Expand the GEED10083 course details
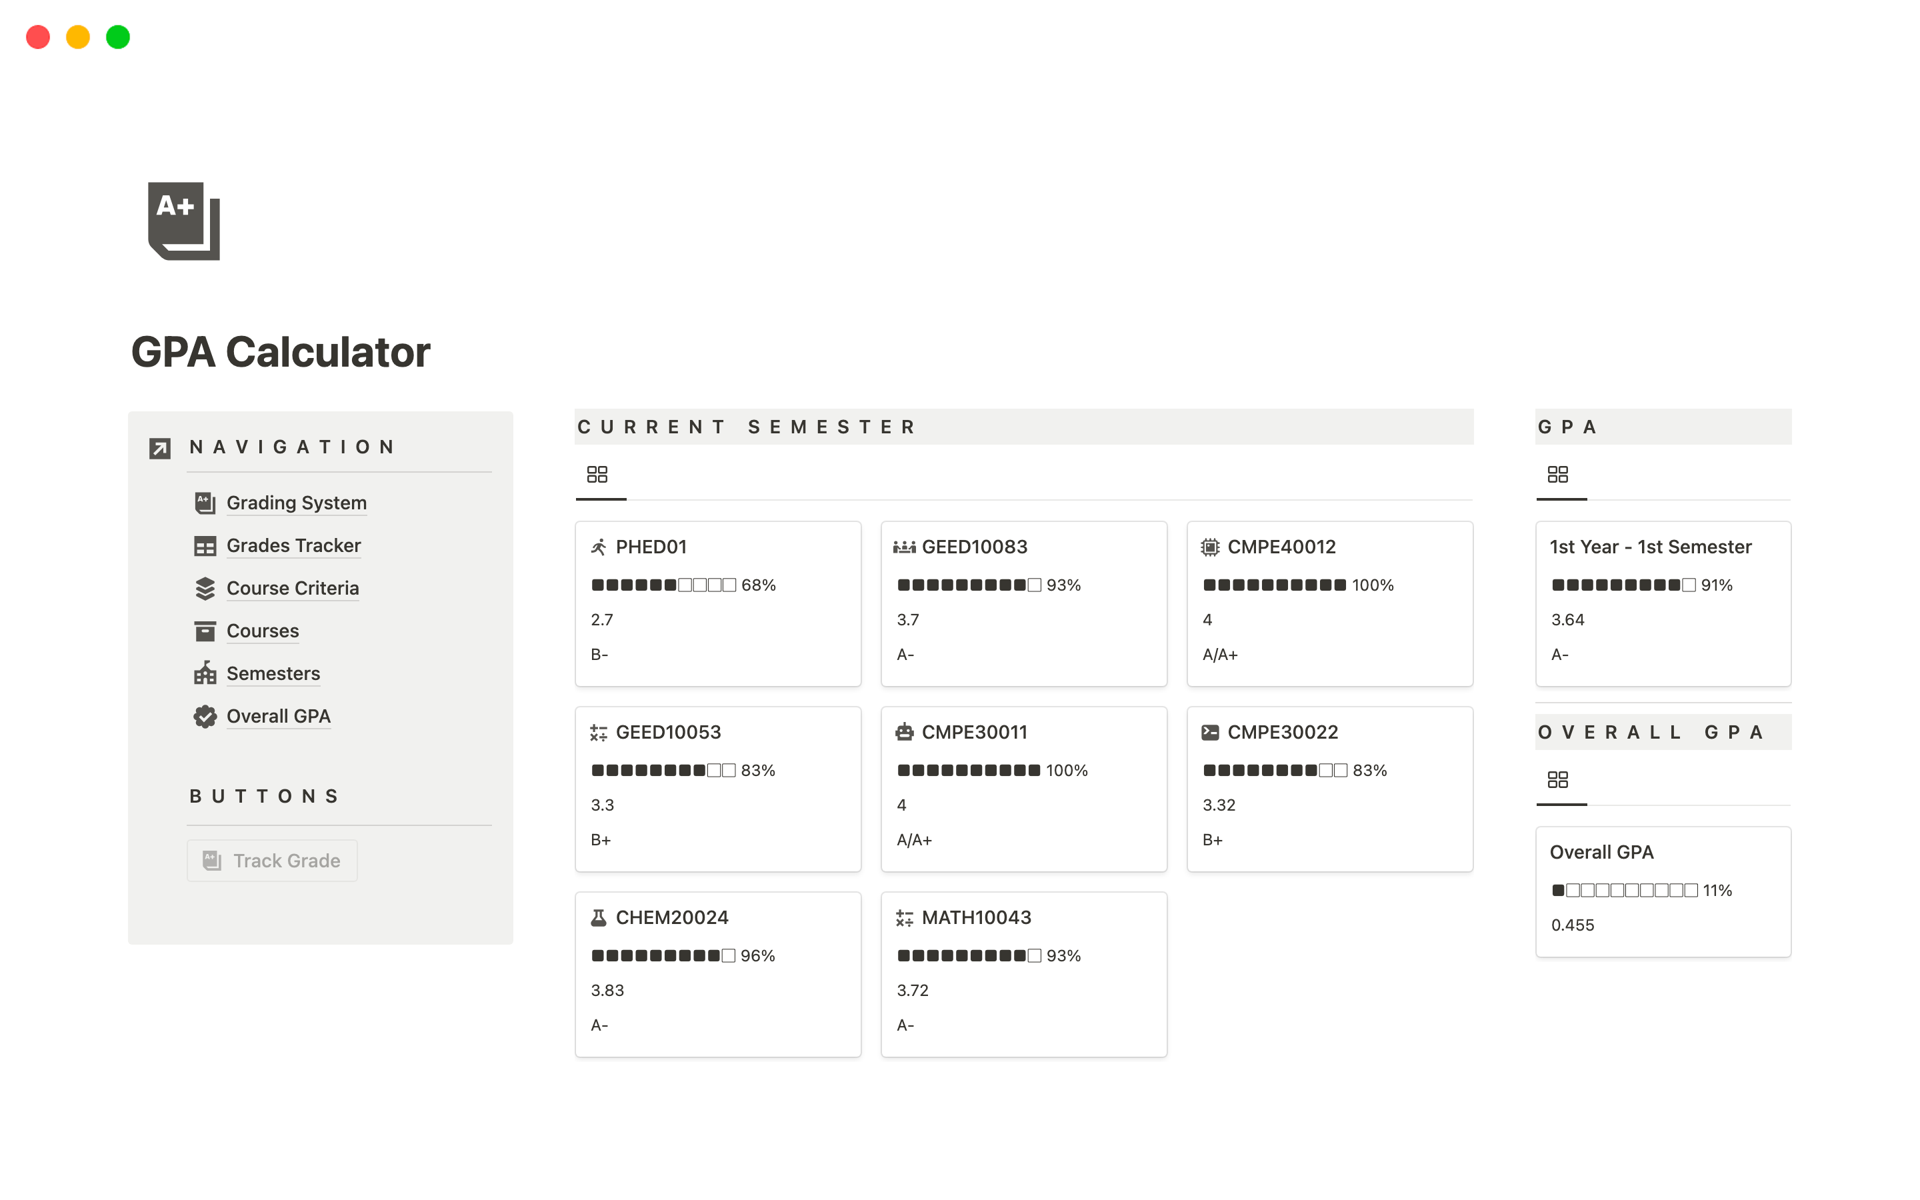The width and height of the screenshot is (1920, 1200). click(x=977, y=546)
